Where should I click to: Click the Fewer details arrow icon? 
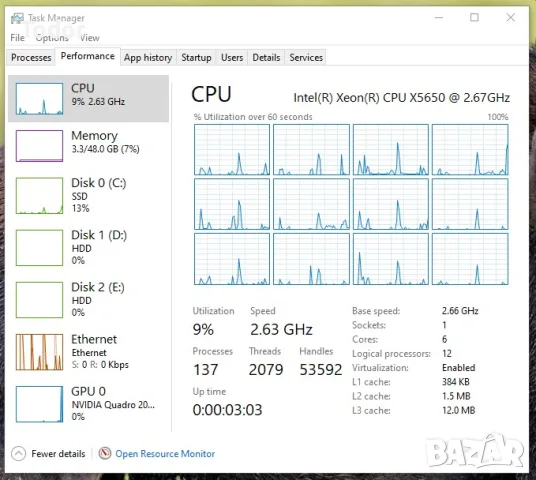pos(18,454)
